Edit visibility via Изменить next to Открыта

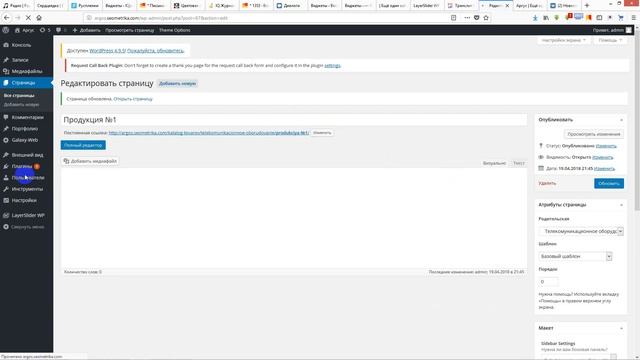603,157
